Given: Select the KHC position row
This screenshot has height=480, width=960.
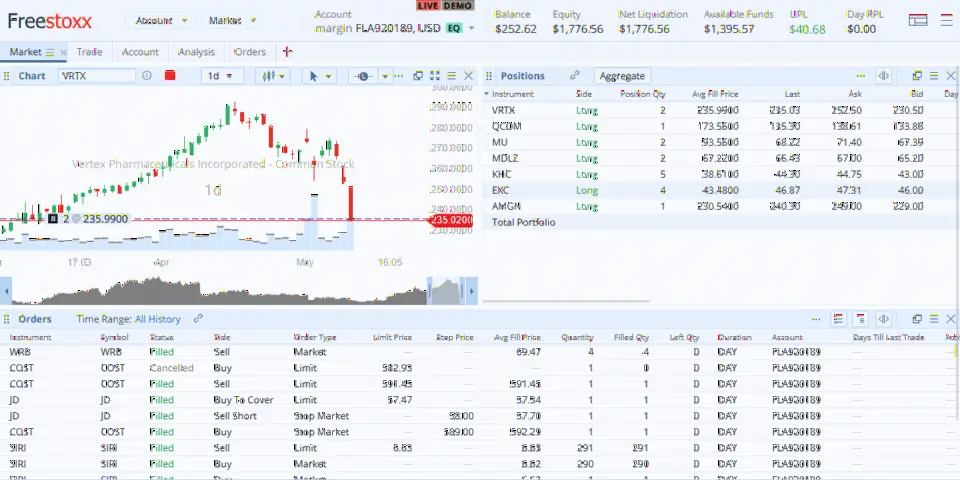Looking at the screenshot, I should (x=721, y=174).
